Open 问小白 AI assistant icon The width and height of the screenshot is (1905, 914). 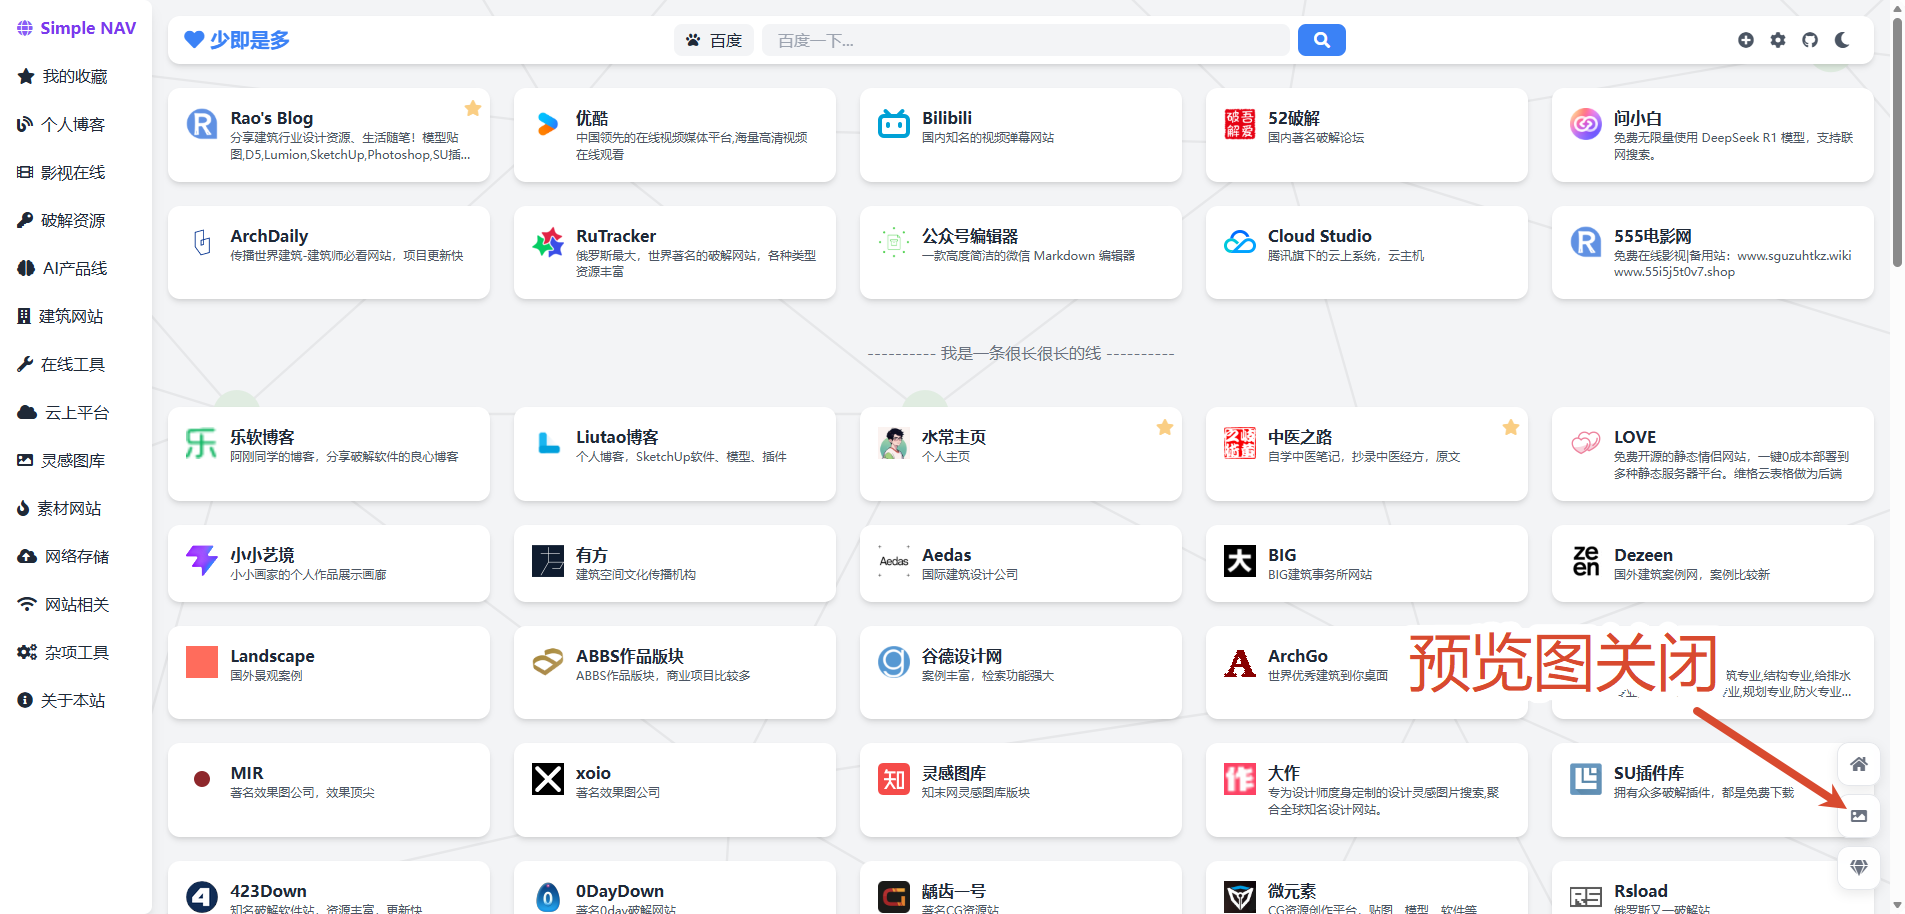point(1586,124)
